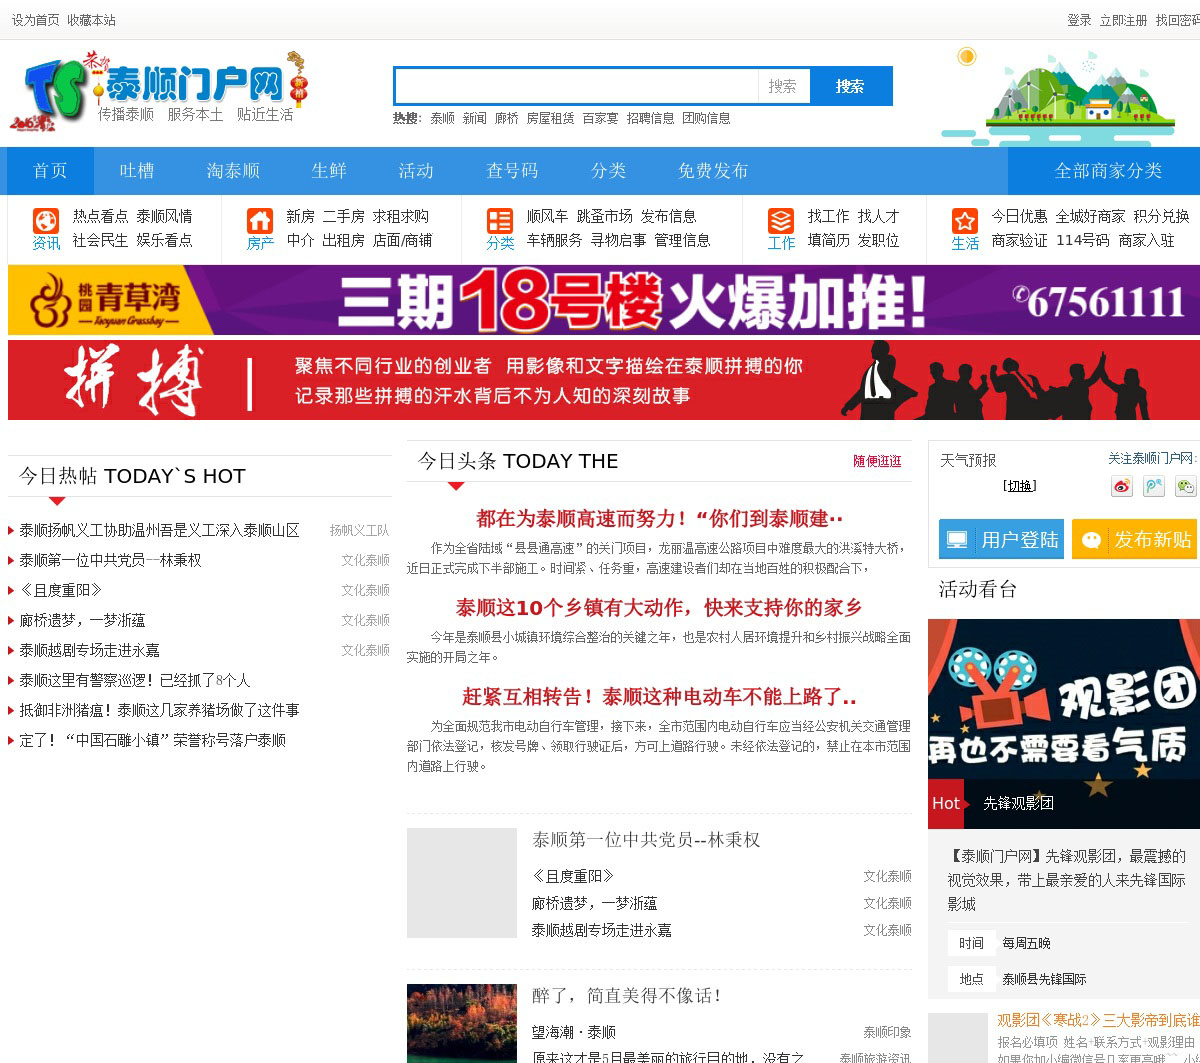1200x1063 pixels.
Task: Click the 泰顺门户网 site logo
Action: coord(161,90)
